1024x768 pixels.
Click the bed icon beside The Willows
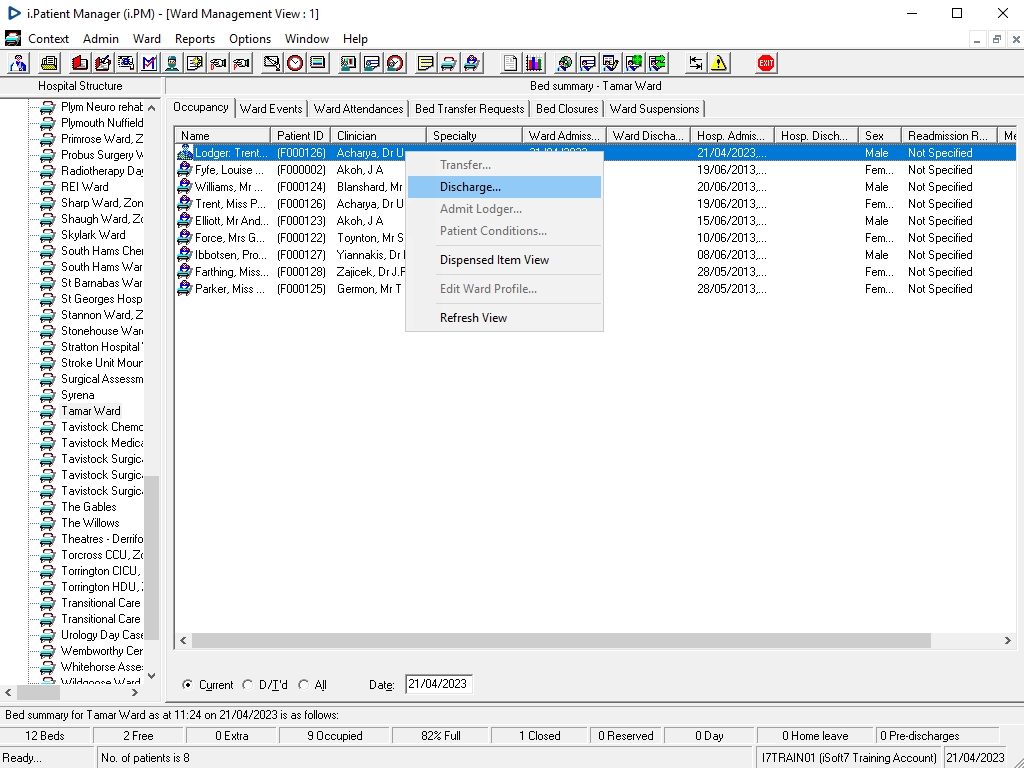point(48,523)
